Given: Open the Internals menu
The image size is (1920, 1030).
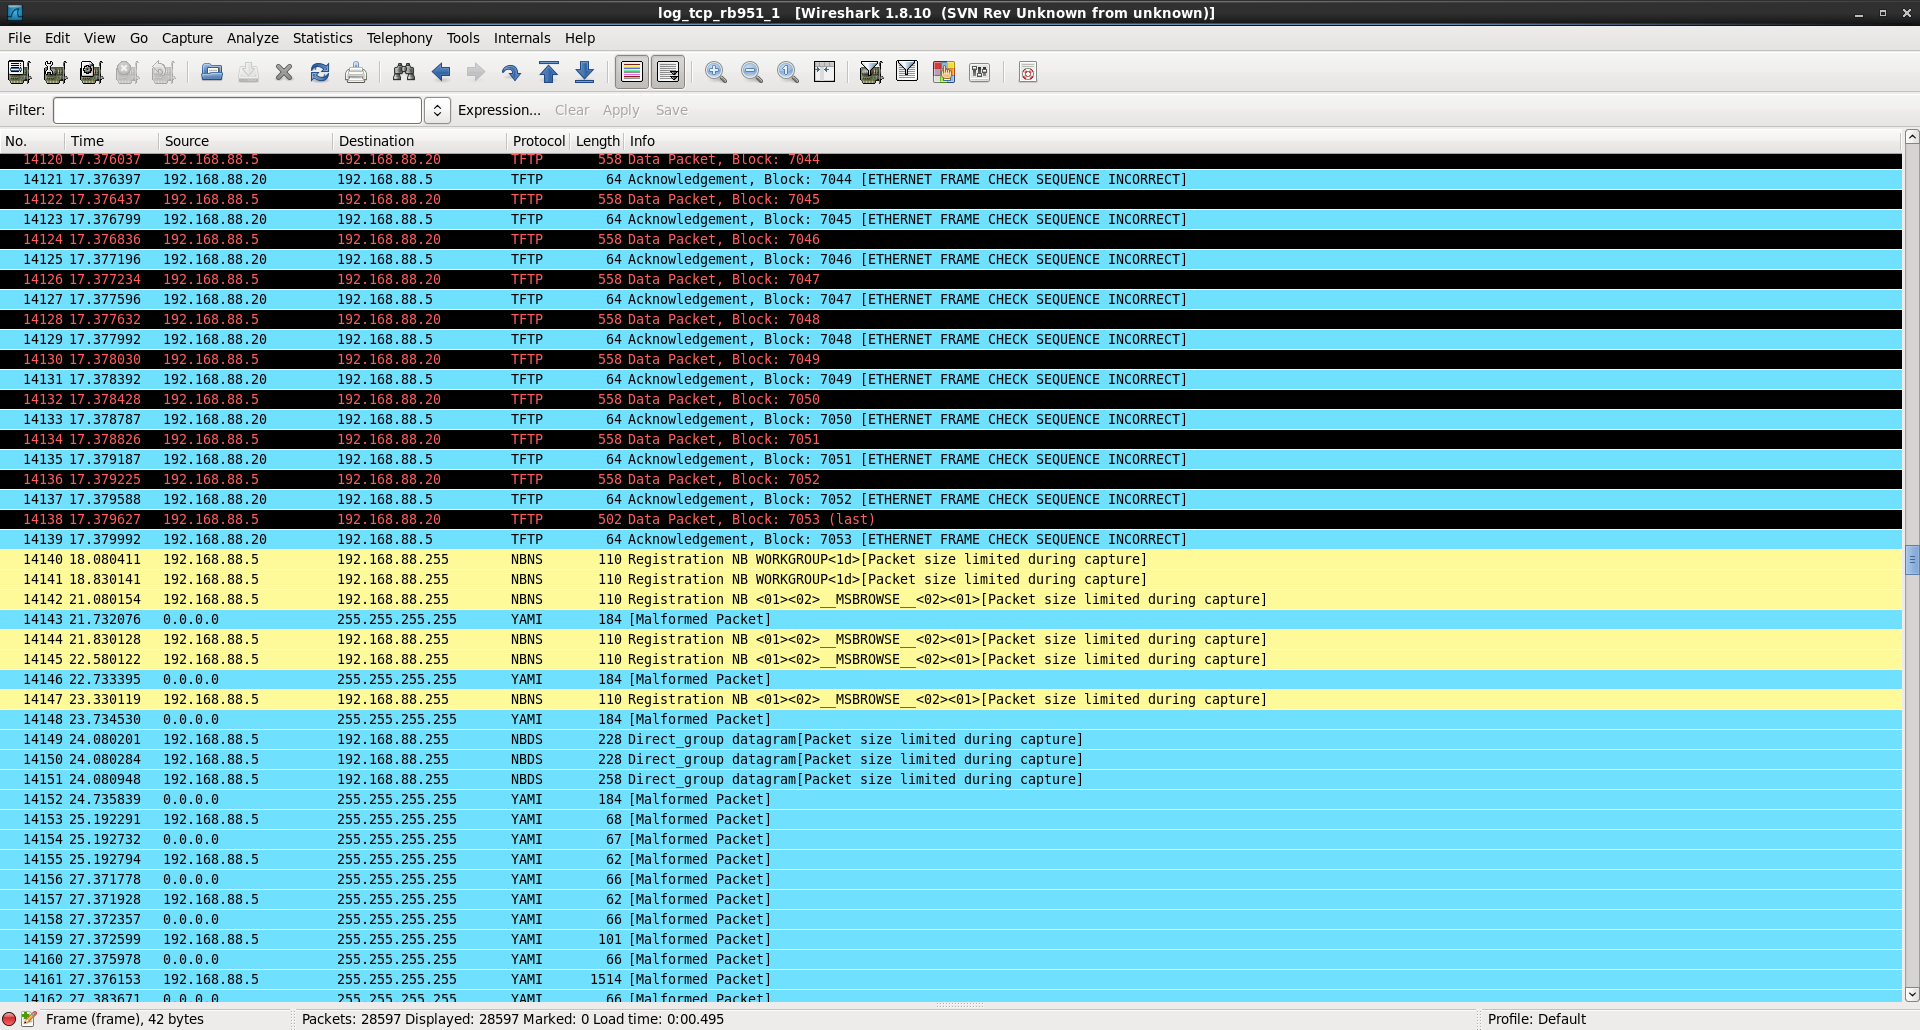Looking at the screenshot, I should click(x=522, y=38).
